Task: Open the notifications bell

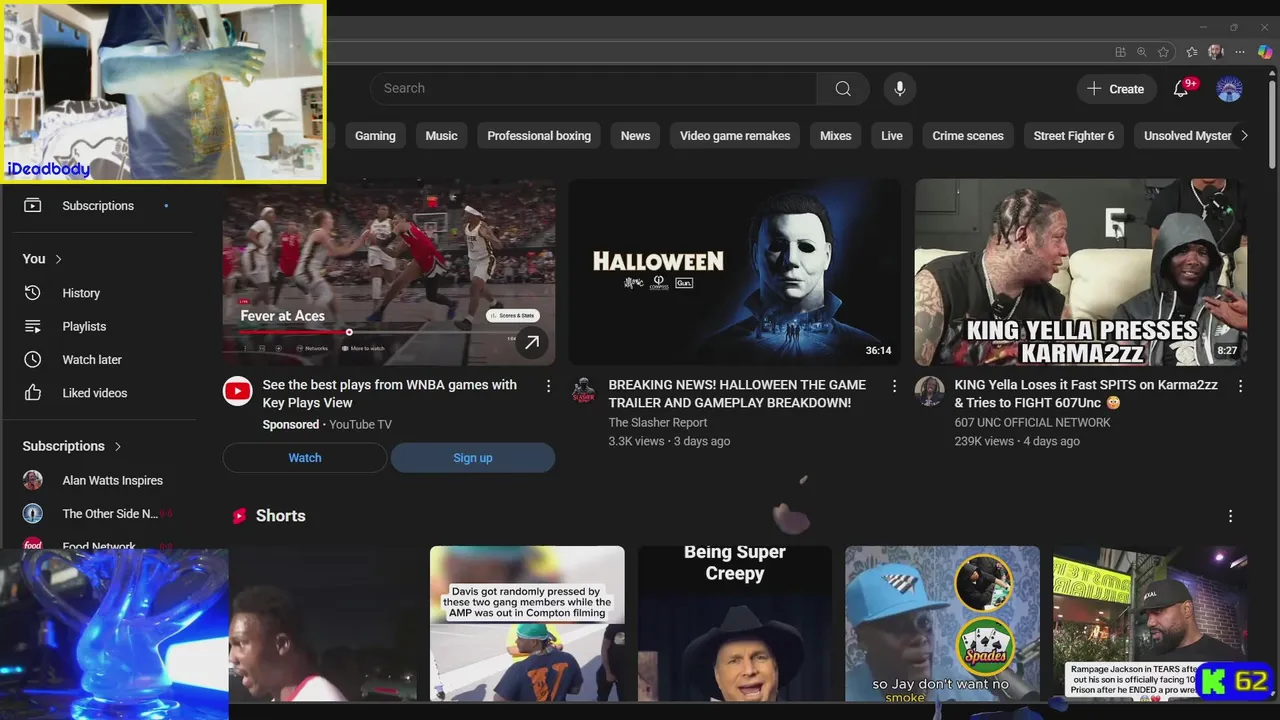Action: coord(1181,88)
